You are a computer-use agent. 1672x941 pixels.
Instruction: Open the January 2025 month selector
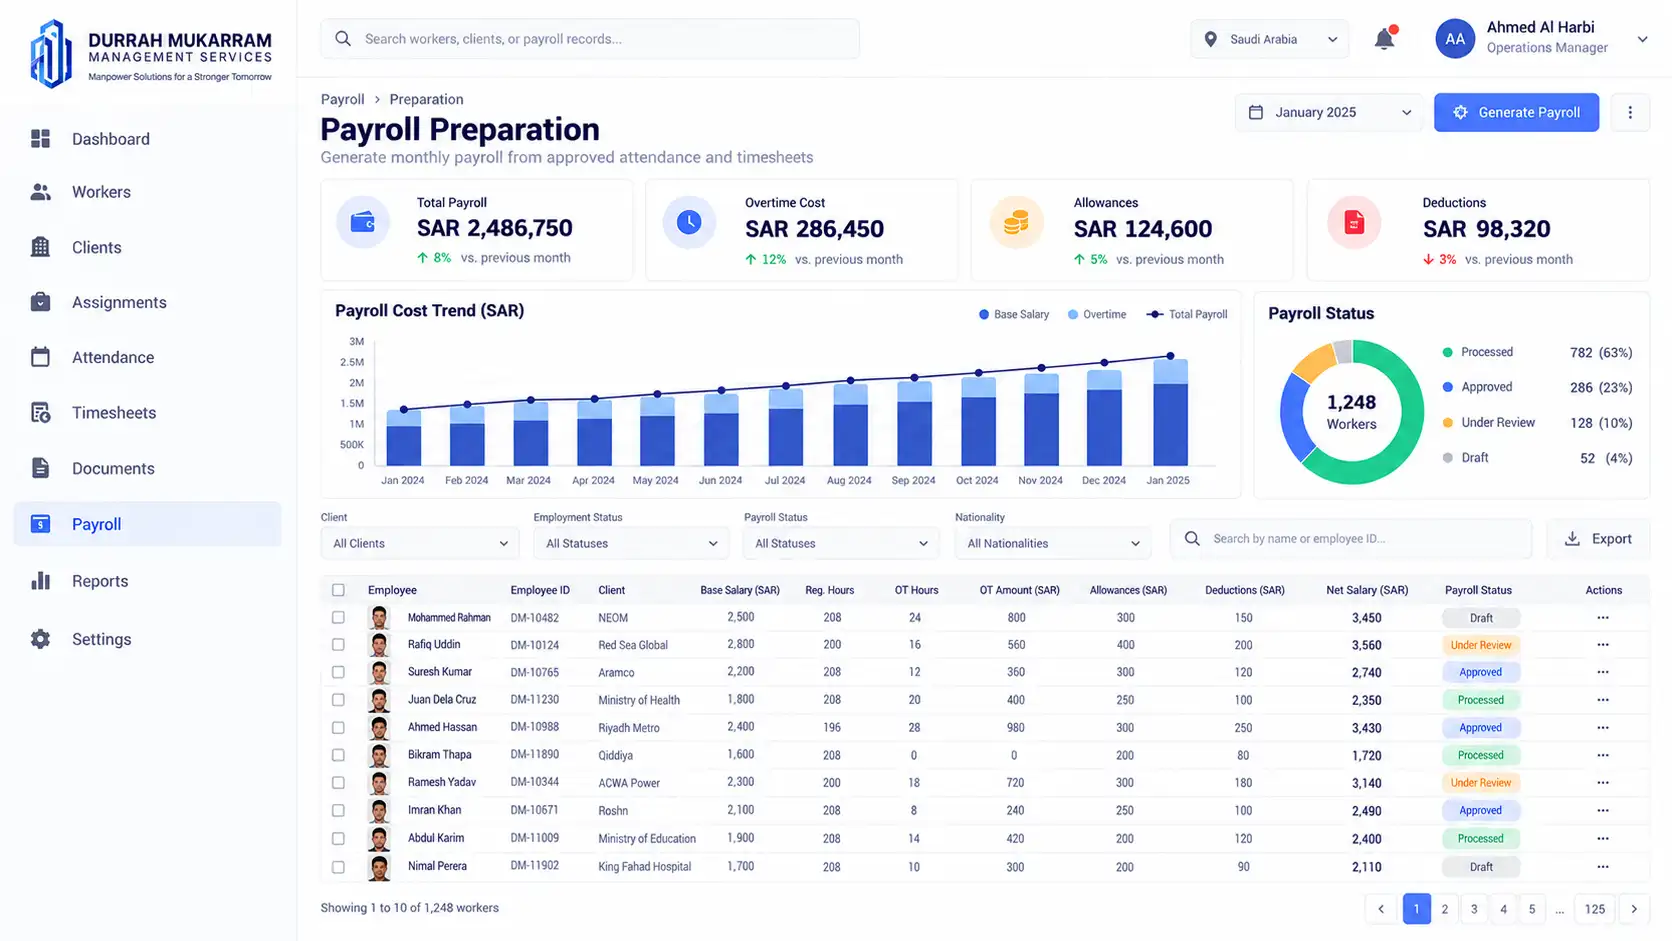[x=1329, y=112]
